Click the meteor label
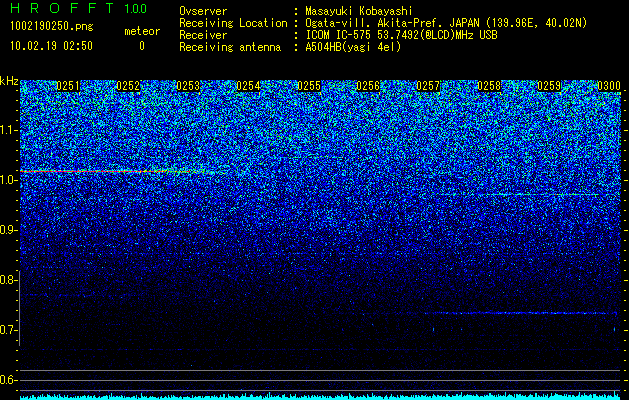The width and height of the screenshot is (629, 400). [142, 31]
